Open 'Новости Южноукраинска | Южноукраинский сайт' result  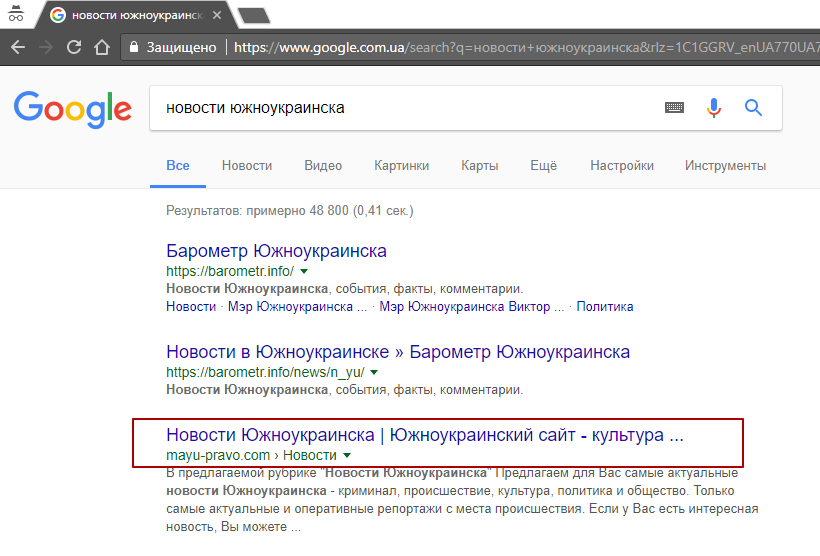pyautogui.click(x=425, y=435)
